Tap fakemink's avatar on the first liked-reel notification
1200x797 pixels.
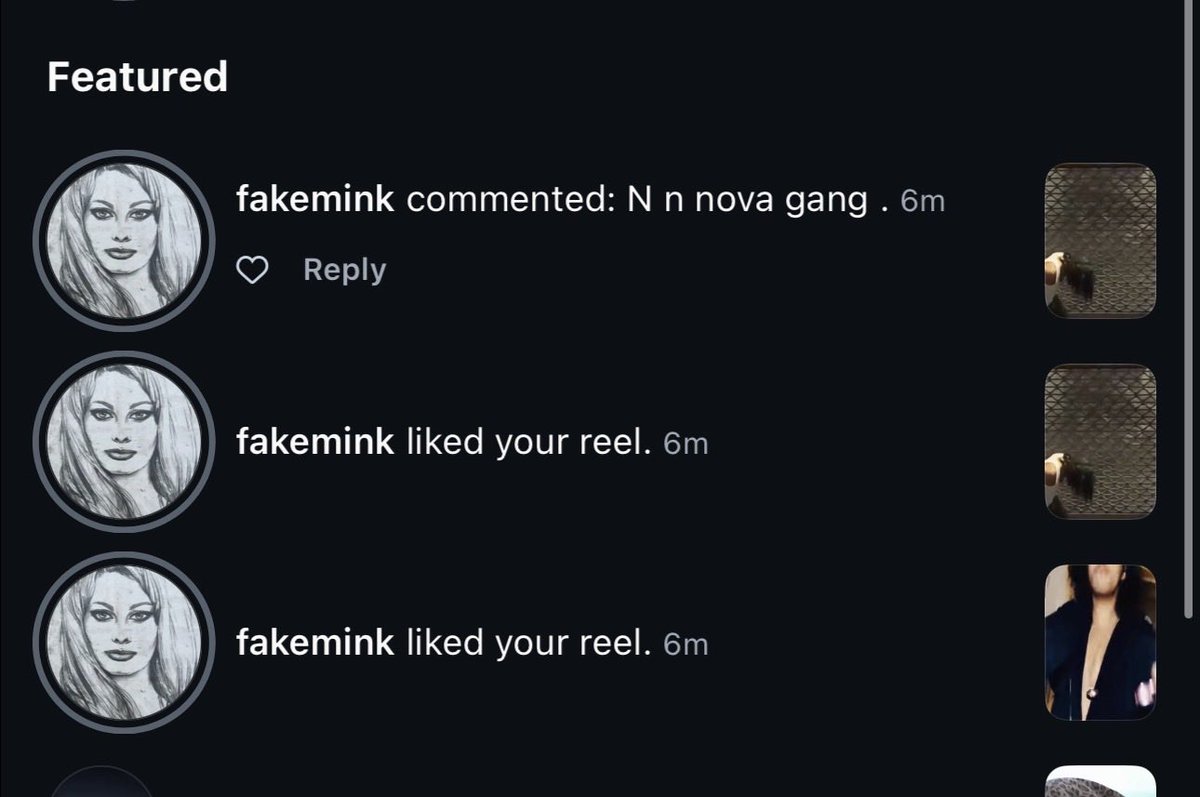pos(123,441)
